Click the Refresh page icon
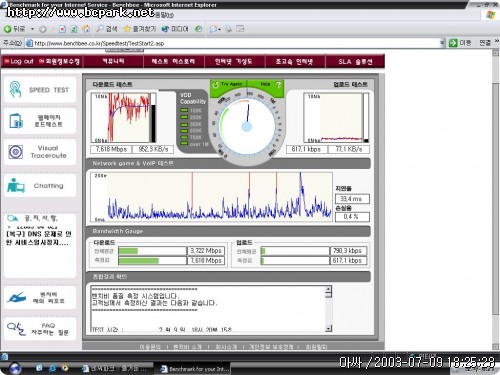Screen dimensions: 500x375 tap(74, 29)
